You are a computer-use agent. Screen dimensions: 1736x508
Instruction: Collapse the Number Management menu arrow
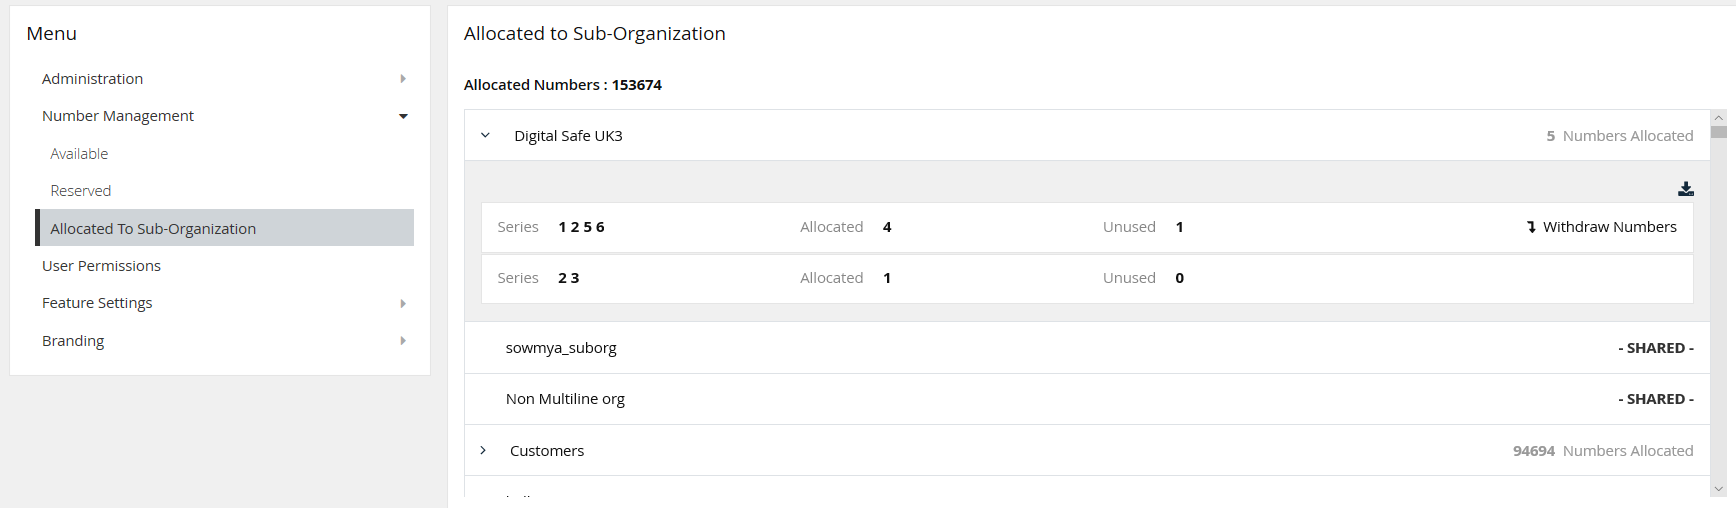[x=403, y=116]
